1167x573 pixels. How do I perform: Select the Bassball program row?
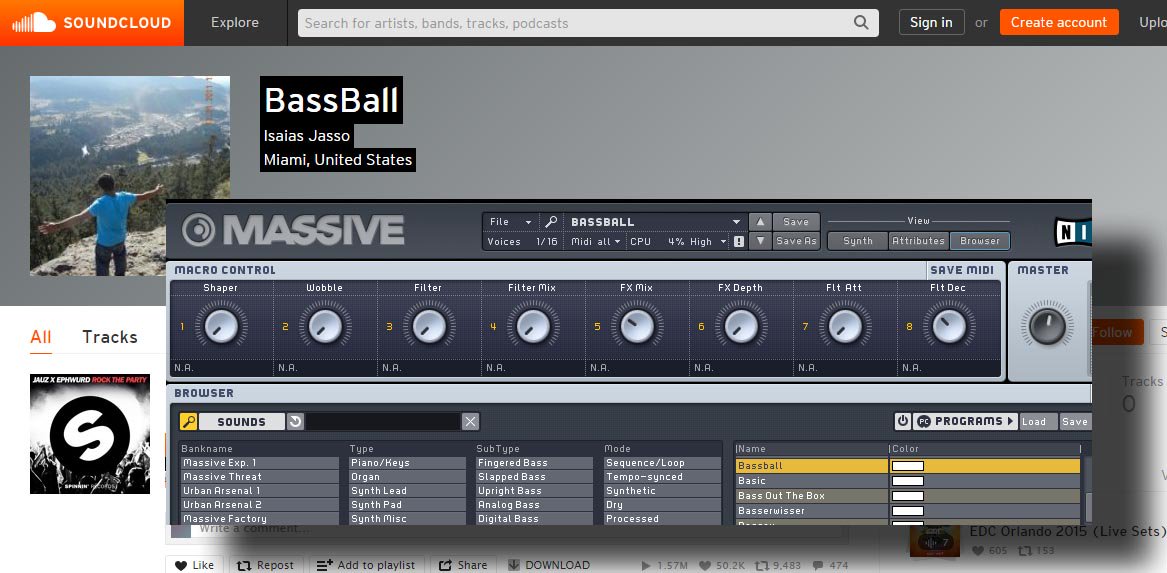click(x=908, y=466)
